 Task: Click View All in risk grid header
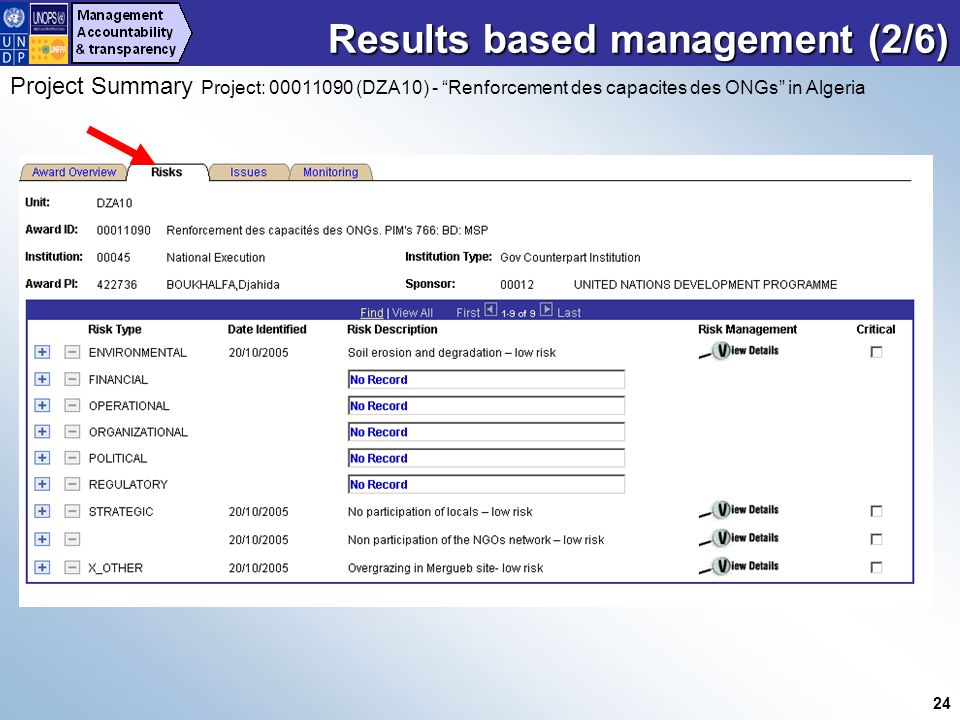click(x=412, y=313)
